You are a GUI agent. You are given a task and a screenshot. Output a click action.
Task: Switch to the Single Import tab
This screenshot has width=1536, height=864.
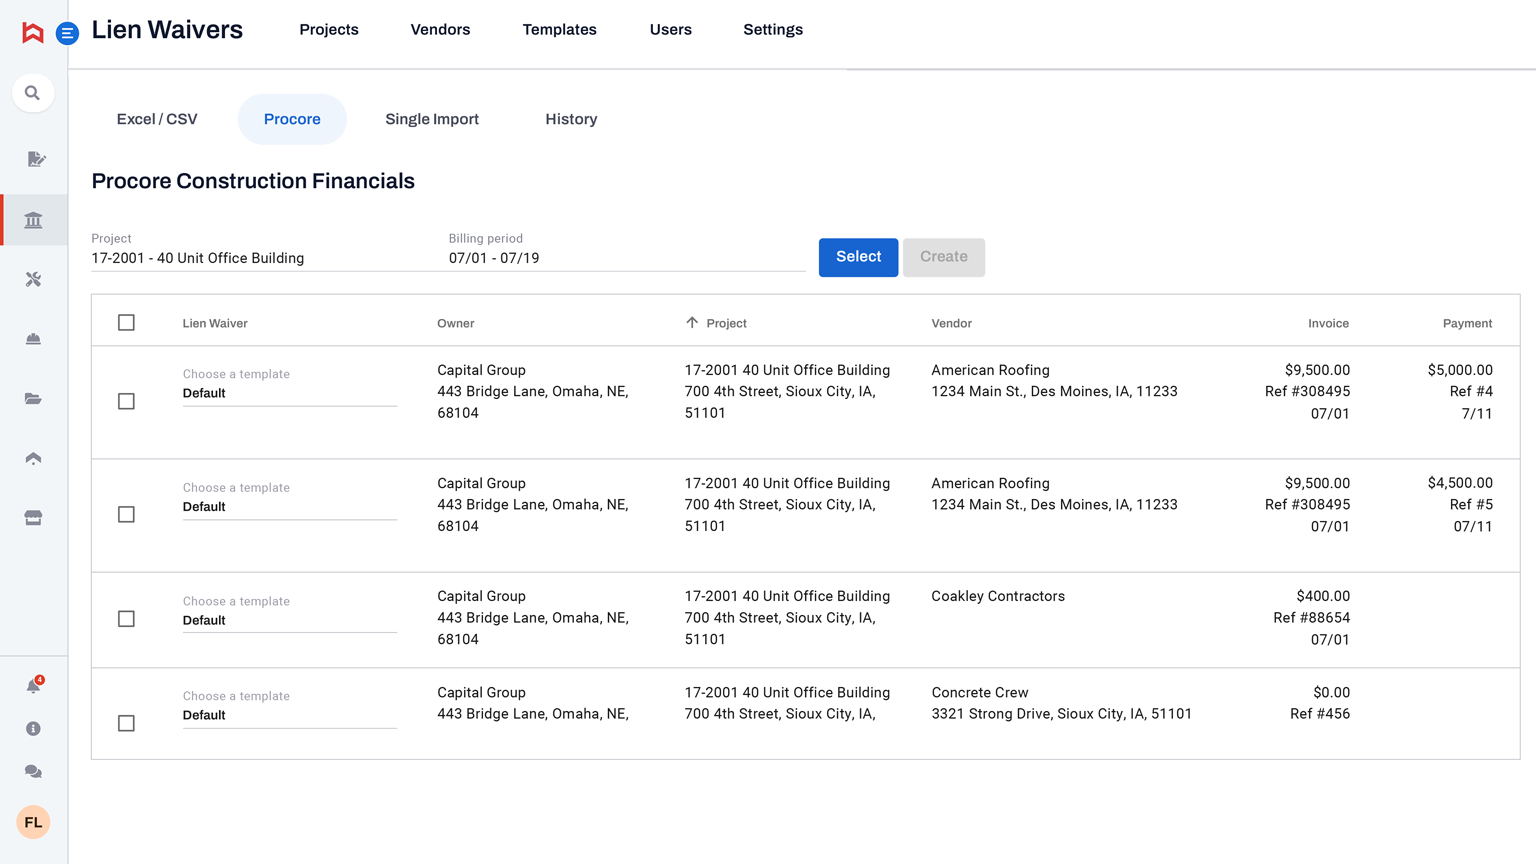(x=432, y=119)
